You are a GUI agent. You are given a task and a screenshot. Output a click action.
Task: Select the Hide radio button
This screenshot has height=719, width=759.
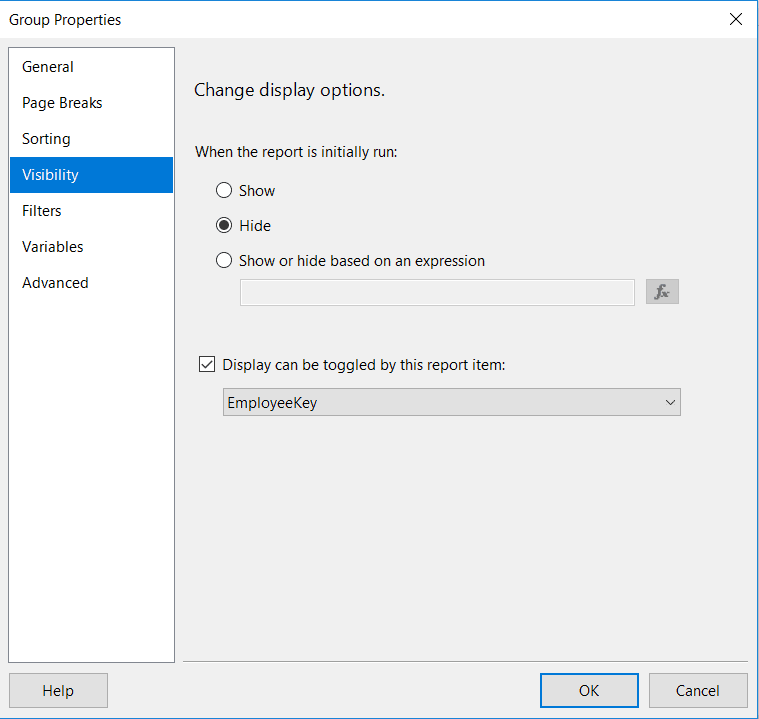[224, 226]
